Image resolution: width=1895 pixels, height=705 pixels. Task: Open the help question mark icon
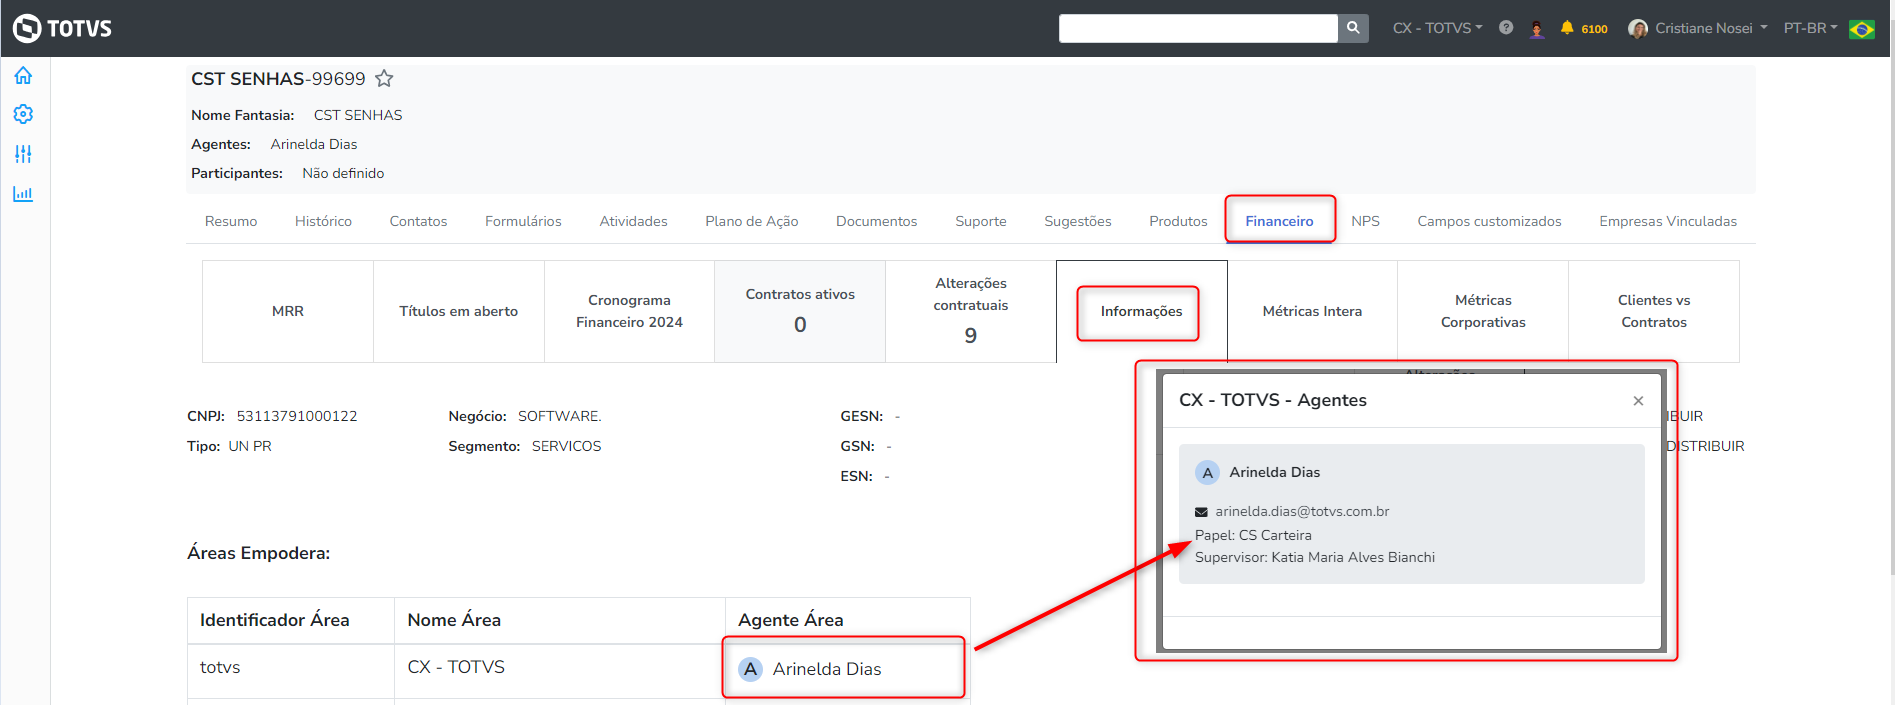(x=1506, y=28)
